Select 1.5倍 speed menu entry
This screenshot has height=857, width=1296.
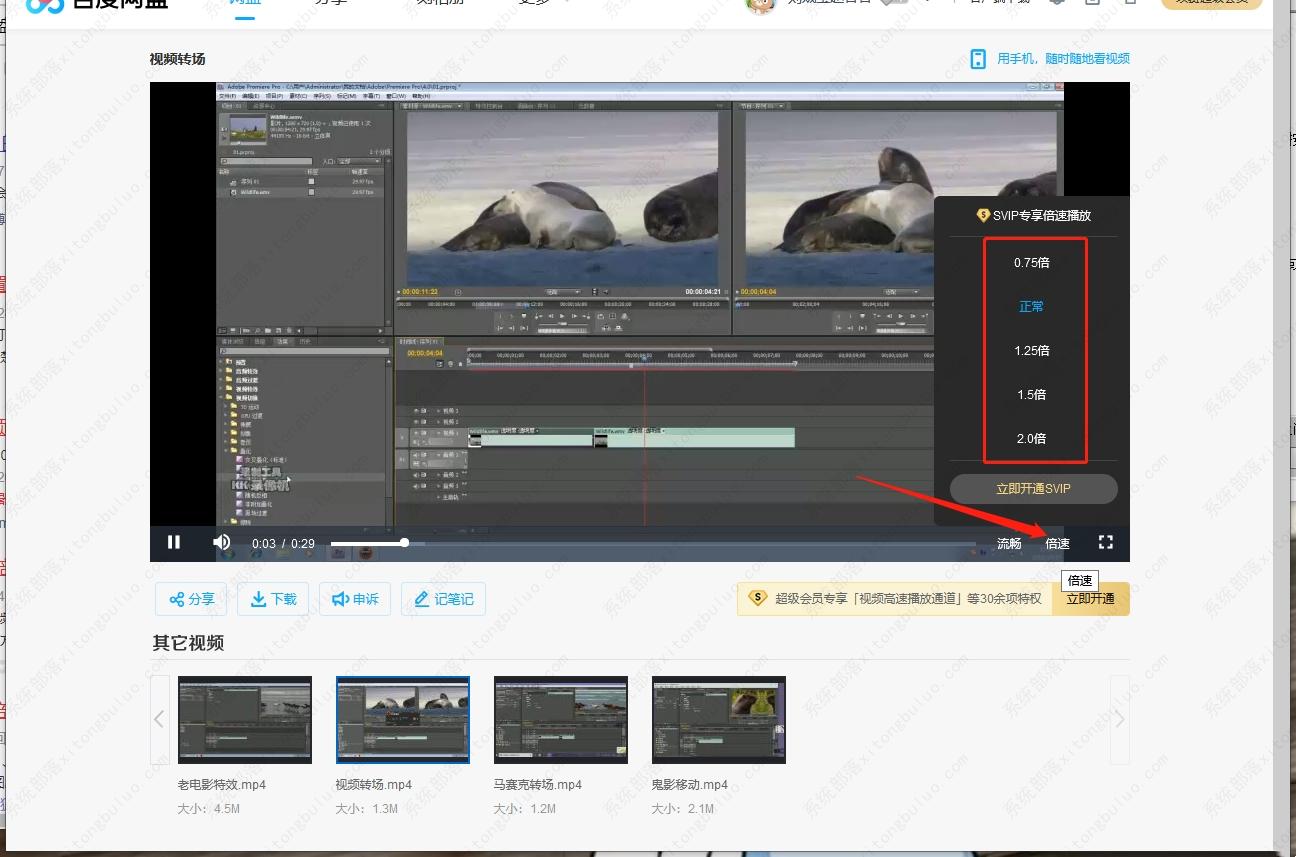coord(1032,395)
